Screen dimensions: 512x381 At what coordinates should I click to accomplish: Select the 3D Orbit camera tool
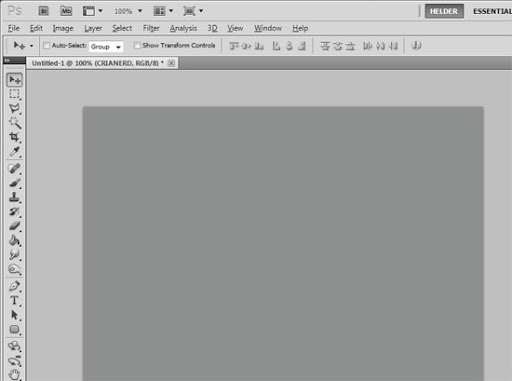pyautogui.click(x=14, y=361)
